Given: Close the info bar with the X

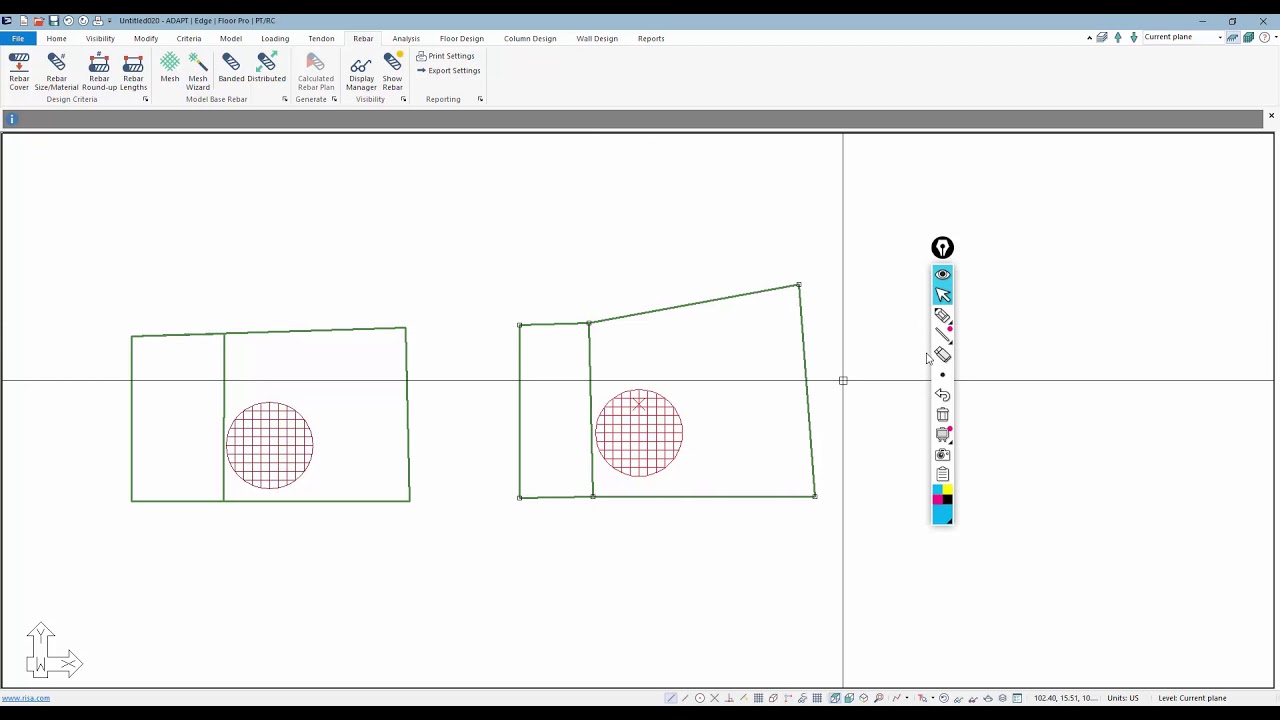Looking at the screenshot, I should pos(1271,117).
